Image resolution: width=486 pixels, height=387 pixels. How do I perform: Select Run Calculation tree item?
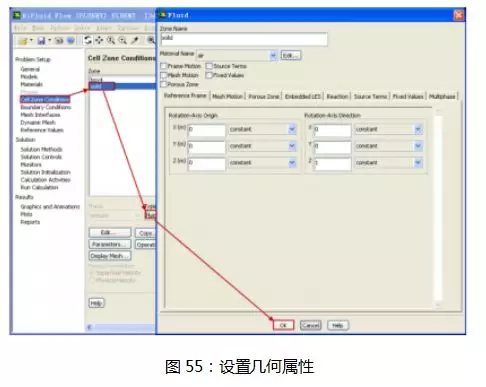coord(39,187)
